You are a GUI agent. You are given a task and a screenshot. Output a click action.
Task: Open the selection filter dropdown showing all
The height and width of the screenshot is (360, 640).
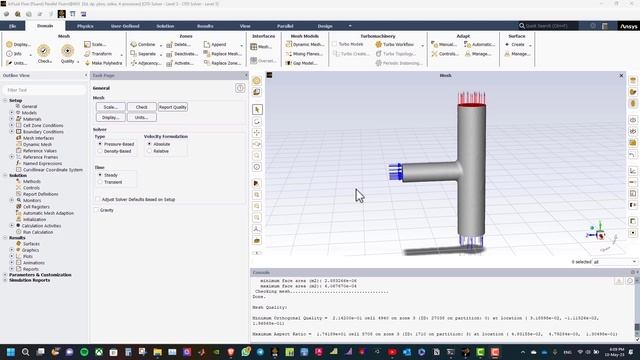click(615, 262)
